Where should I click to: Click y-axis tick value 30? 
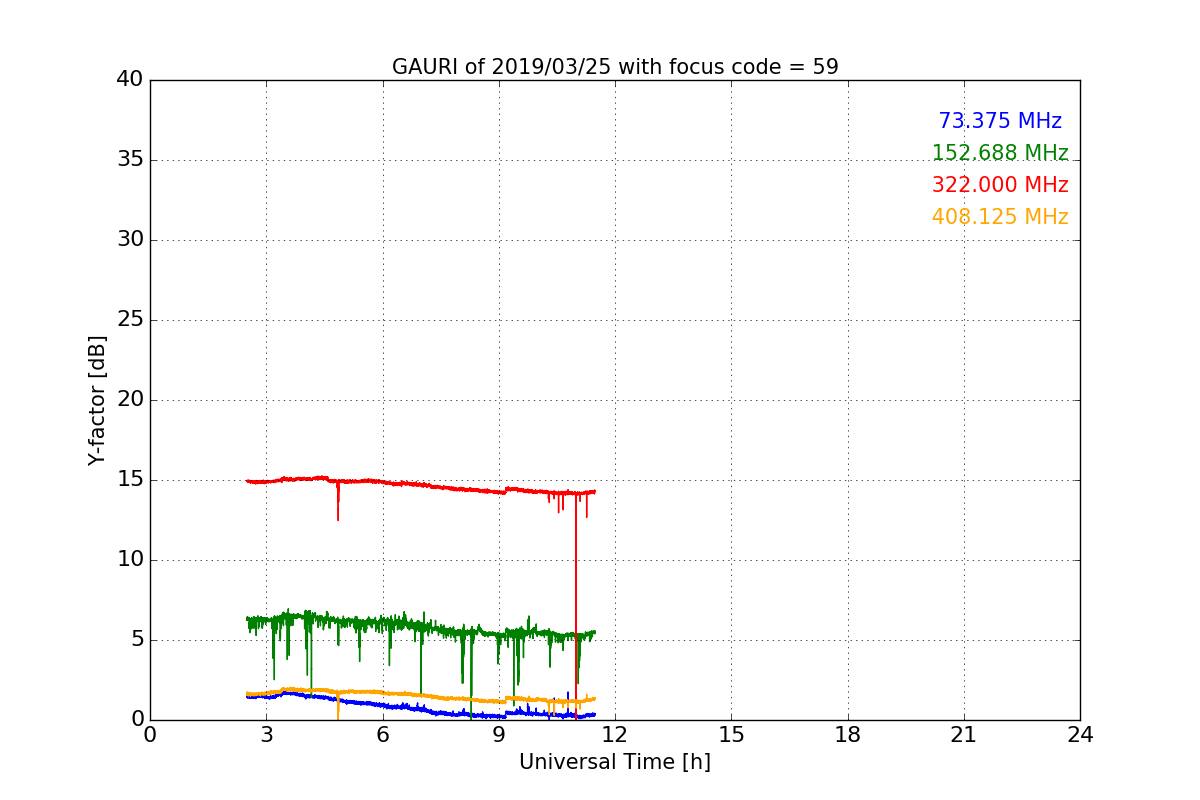pyautogui.click(x=130, y=240)
